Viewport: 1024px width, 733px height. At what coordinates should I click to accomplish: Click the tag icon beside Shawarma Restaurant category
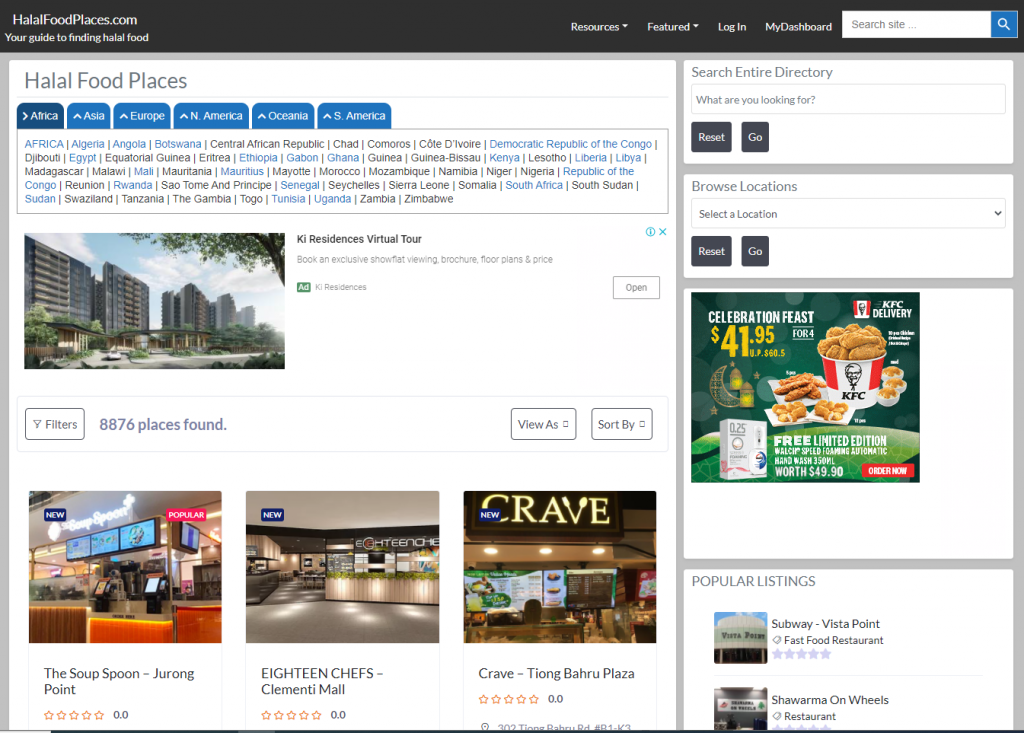coord(776,716)
